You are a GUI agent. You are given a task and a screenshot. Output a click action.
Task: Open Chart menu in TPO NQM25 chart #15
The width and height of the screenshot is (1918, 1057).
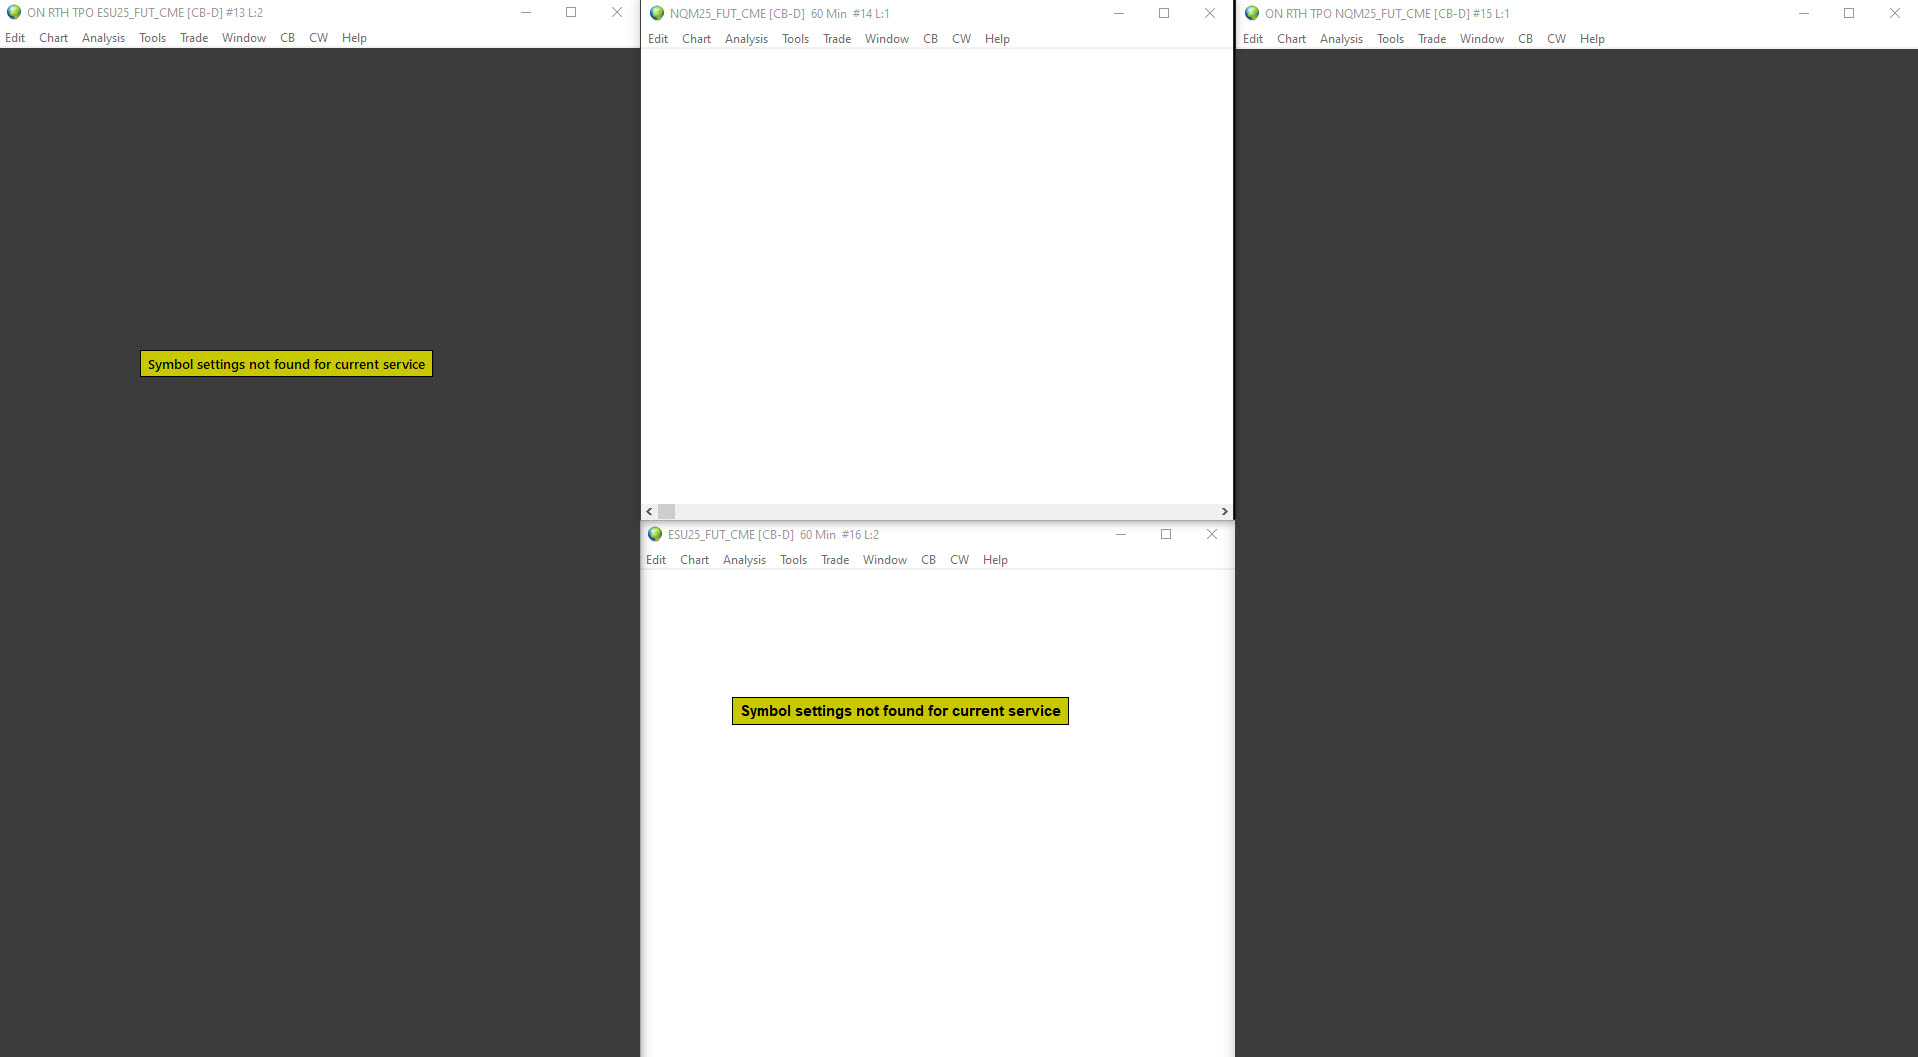1292,39
